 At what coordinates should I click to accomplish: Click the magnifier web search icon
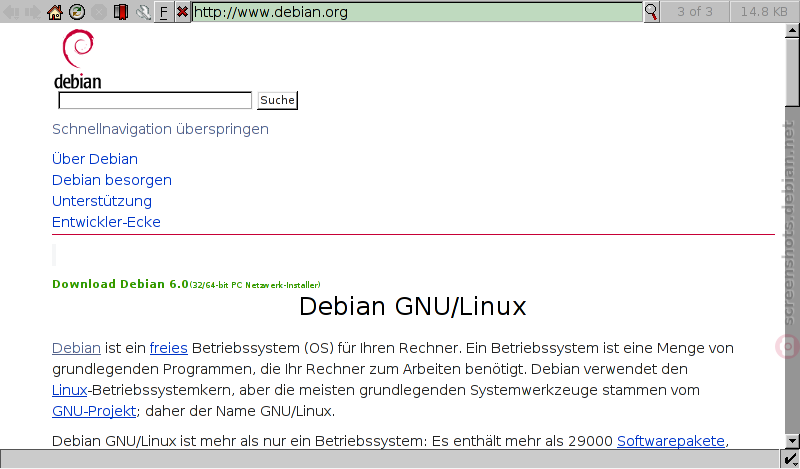652,12
